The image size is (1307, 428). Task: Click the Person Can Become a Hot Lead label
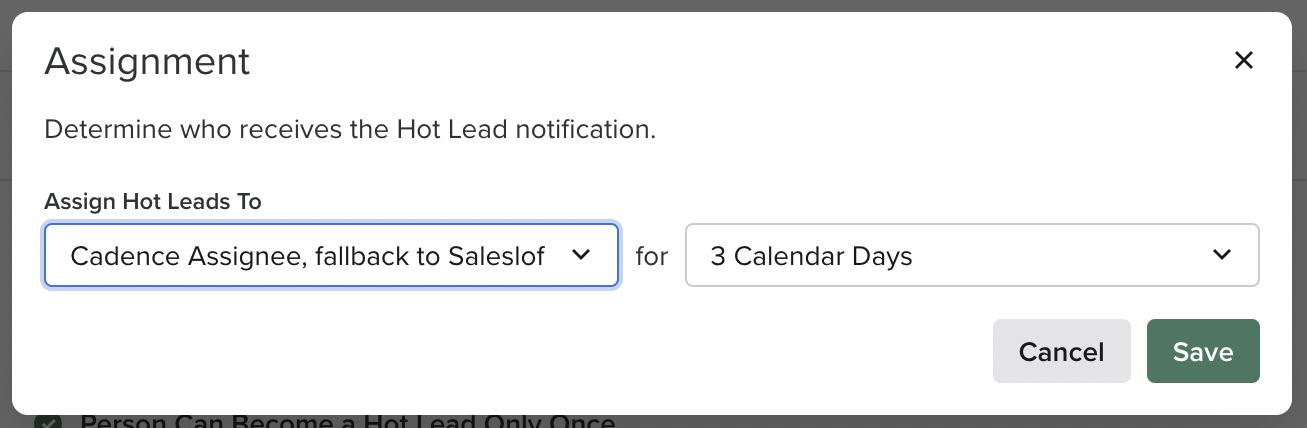tap(347, 421)
